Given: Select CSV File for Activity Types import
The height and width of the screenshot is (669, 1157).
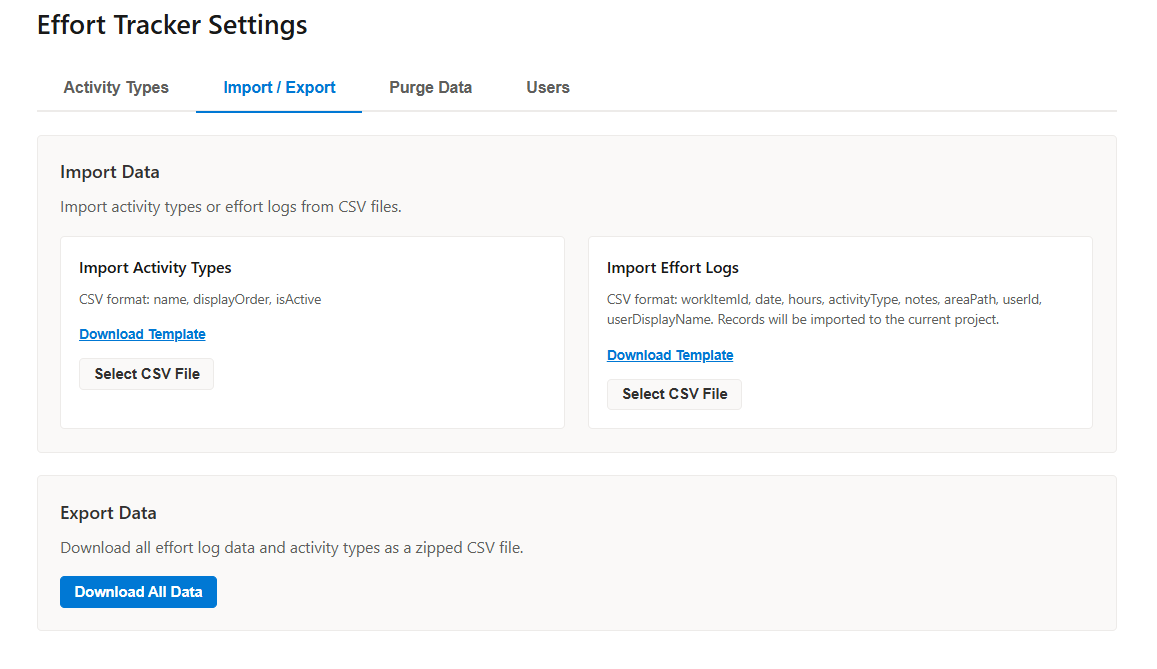Looking at the screenshot, I should pos(147,374).
